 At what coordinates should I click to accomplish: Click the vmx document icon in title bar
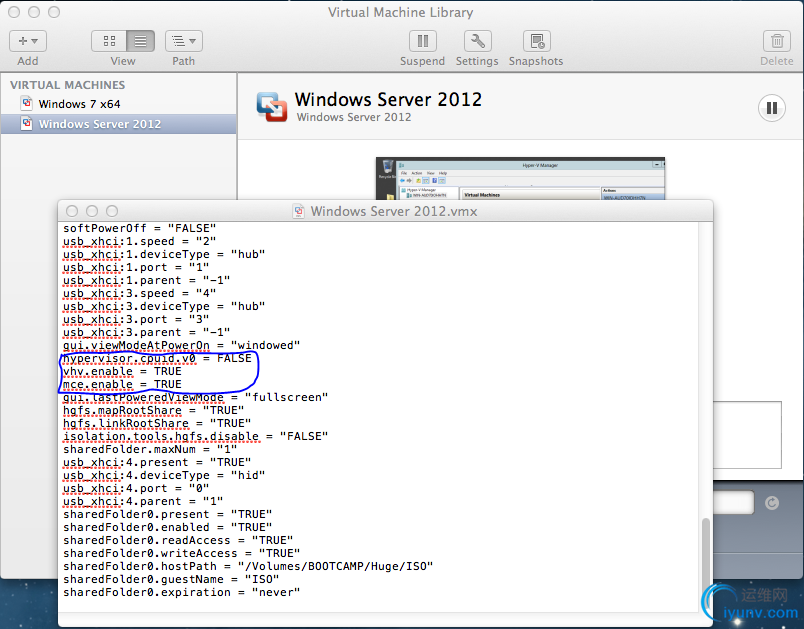click(x=298, y=211)
